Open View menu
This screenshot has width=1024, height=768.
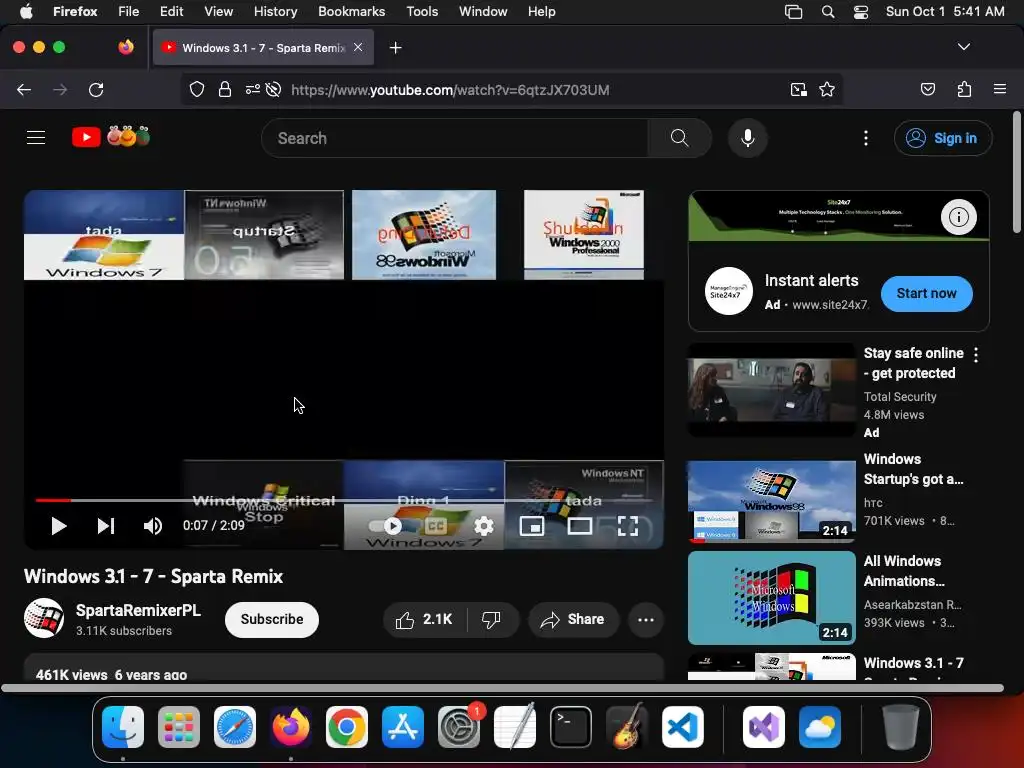pos(218,11)
